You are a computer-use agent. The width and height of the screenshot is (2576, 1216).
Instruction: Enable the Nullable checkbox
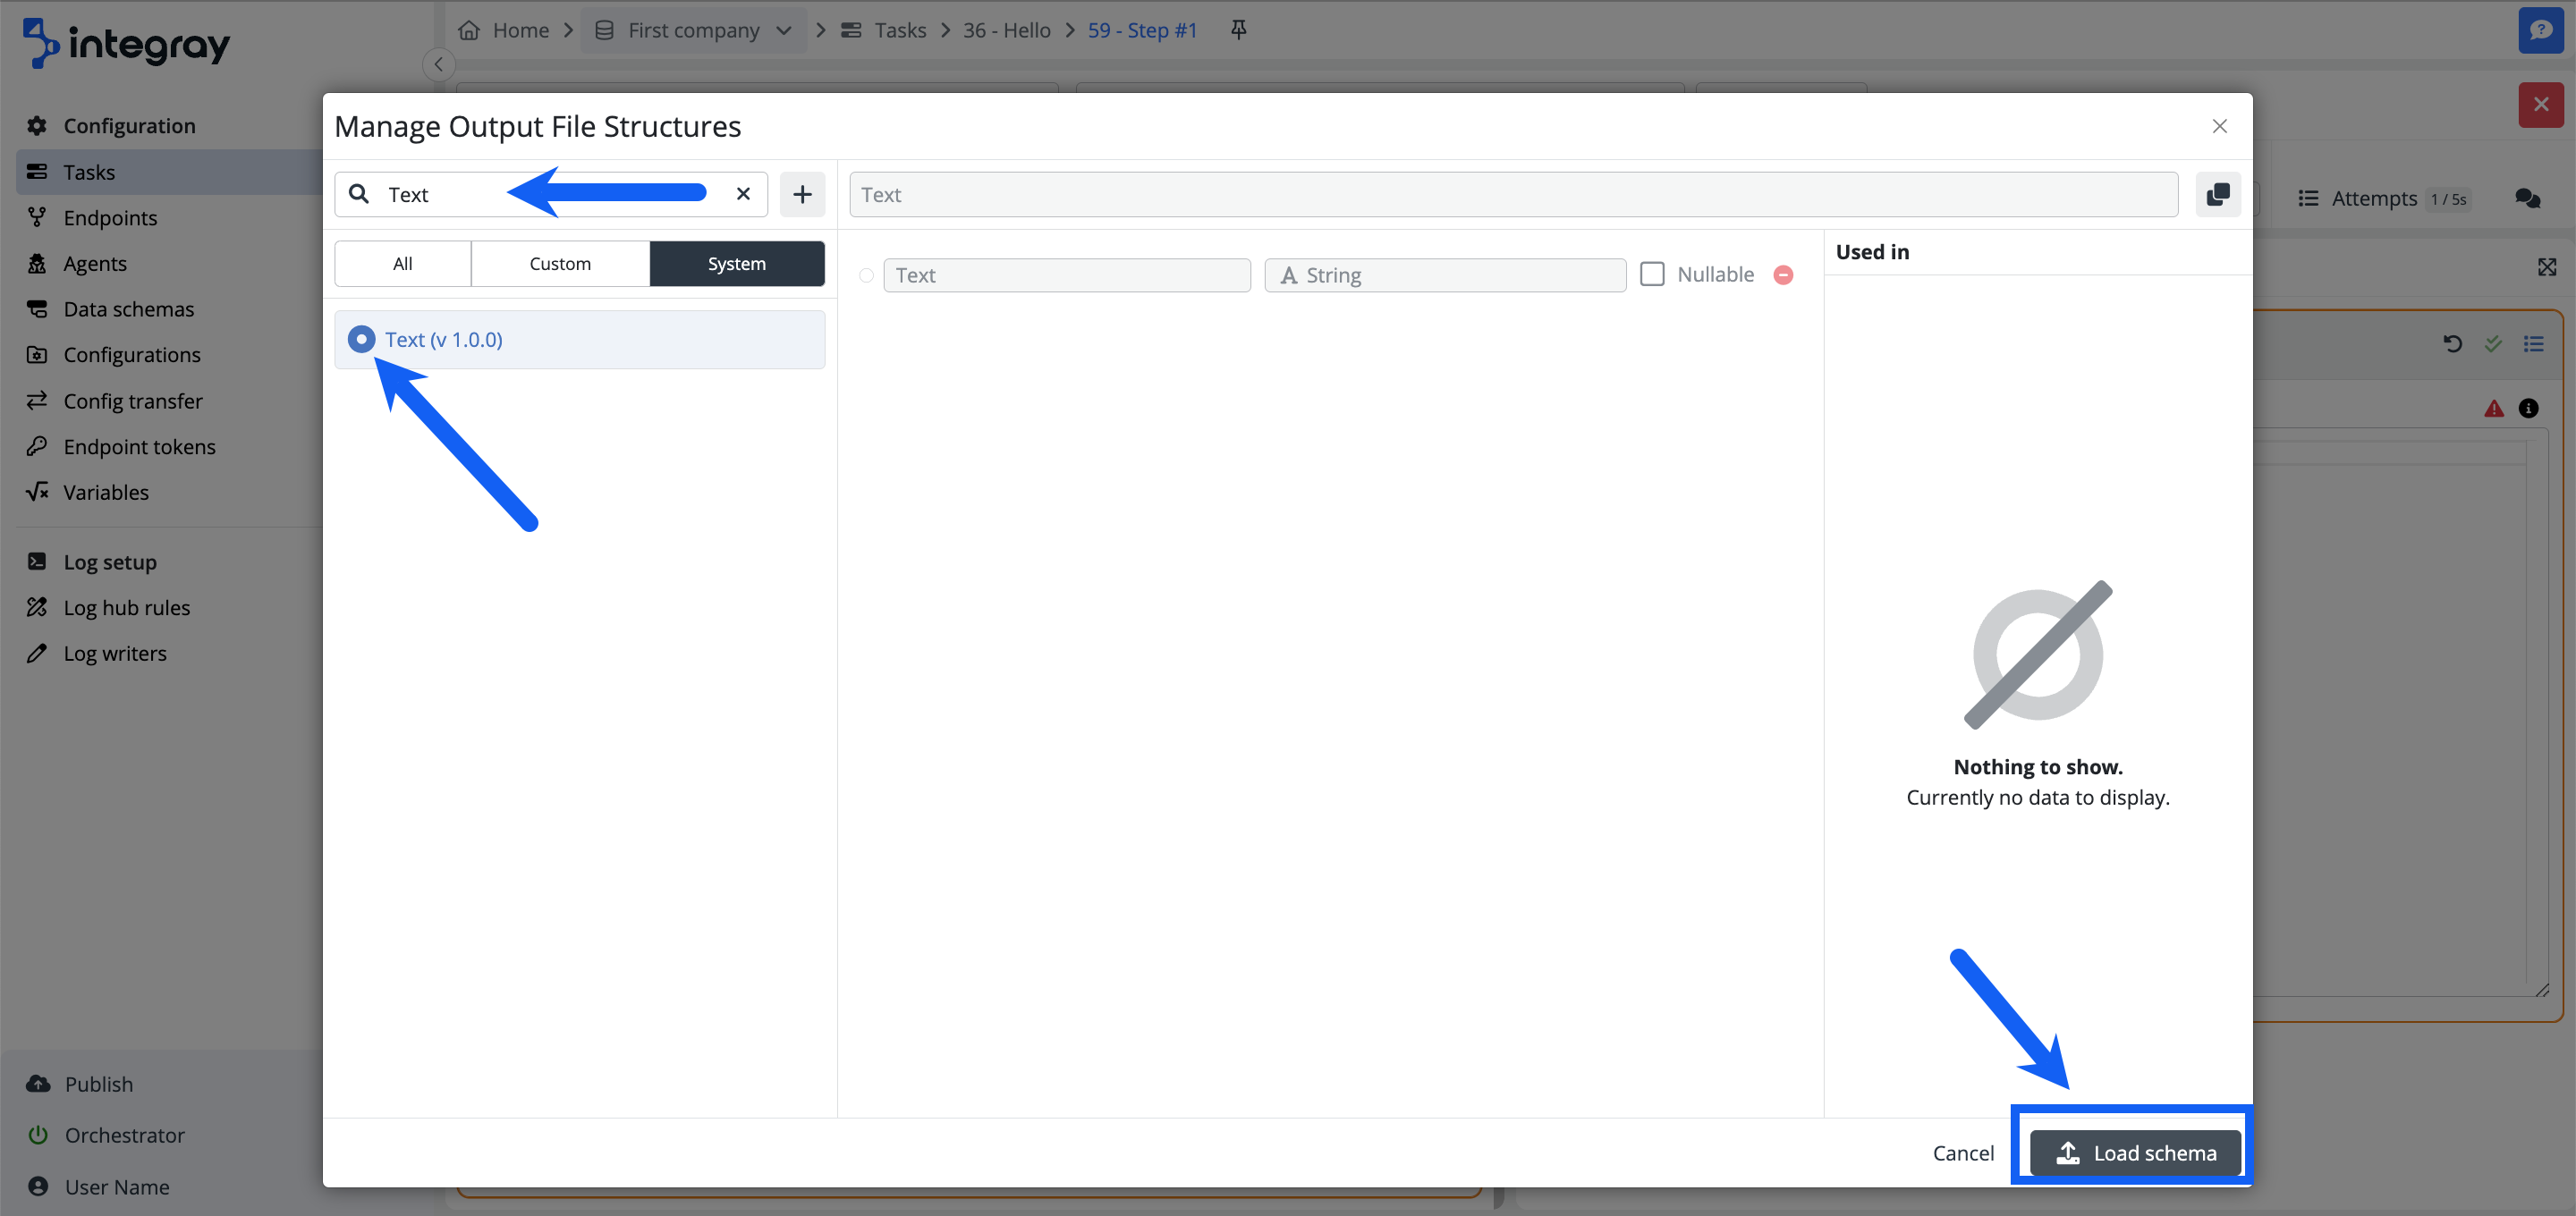1653,273
